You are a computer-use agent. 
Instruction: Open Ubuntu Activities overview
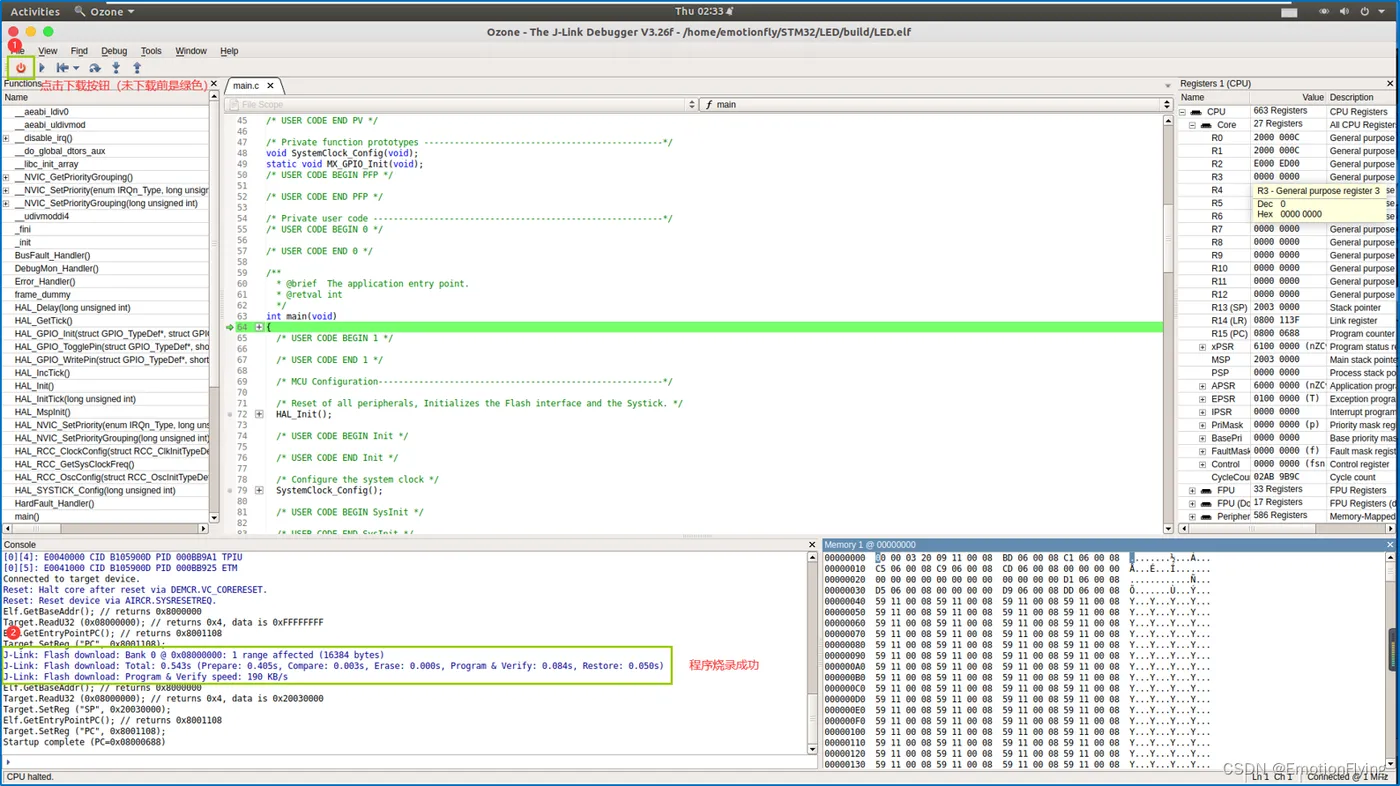pyautogui.click(x=35, y=12)
